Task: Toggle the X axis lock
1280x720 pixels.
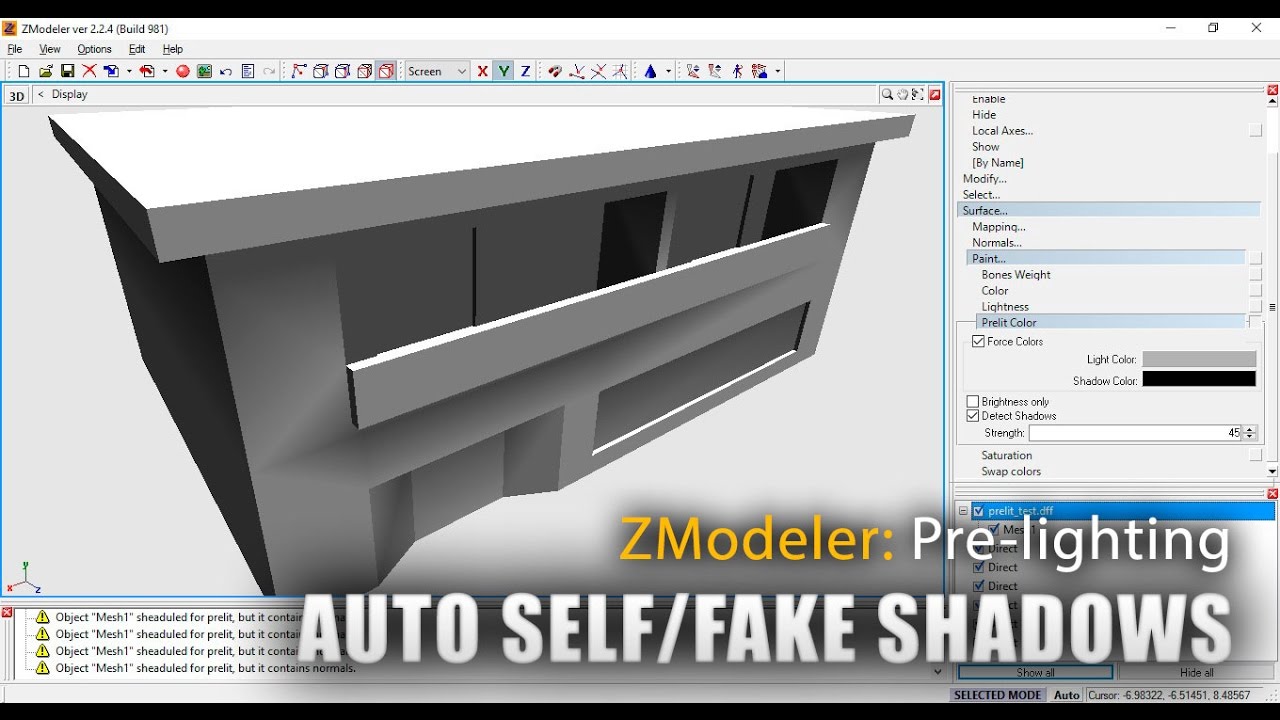Action: click(x=482, y=71)
